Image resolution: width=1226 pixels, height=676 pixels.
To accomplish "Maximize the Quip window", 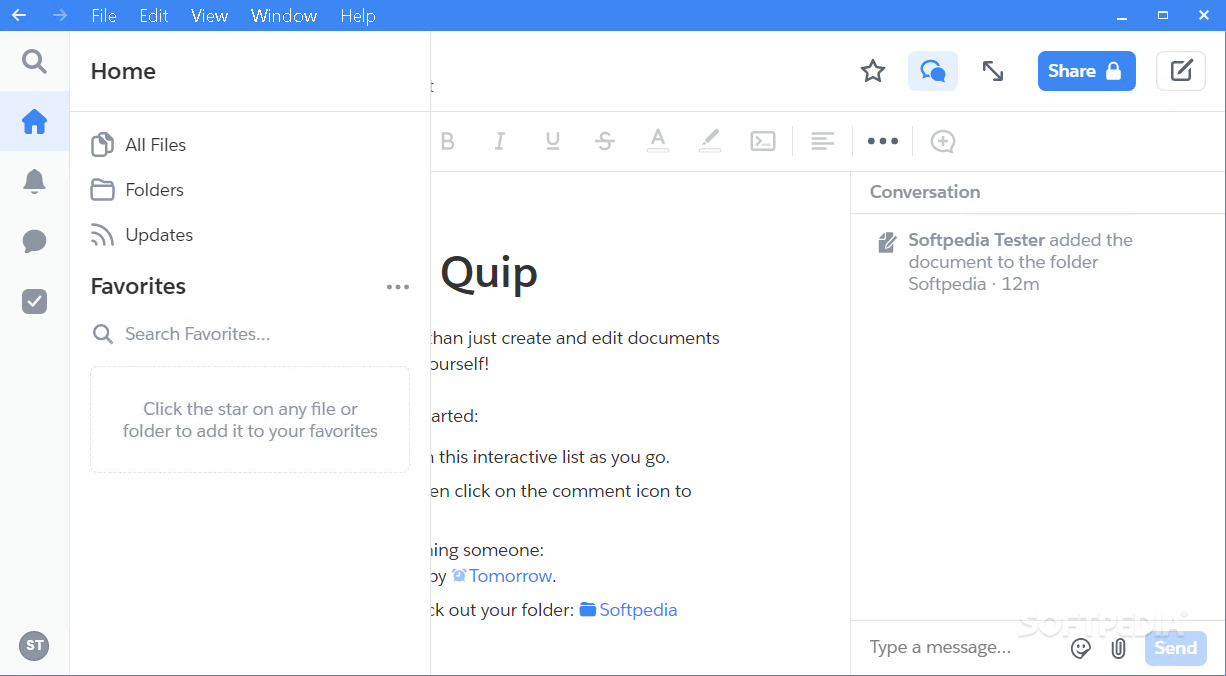I will 1162,15.
